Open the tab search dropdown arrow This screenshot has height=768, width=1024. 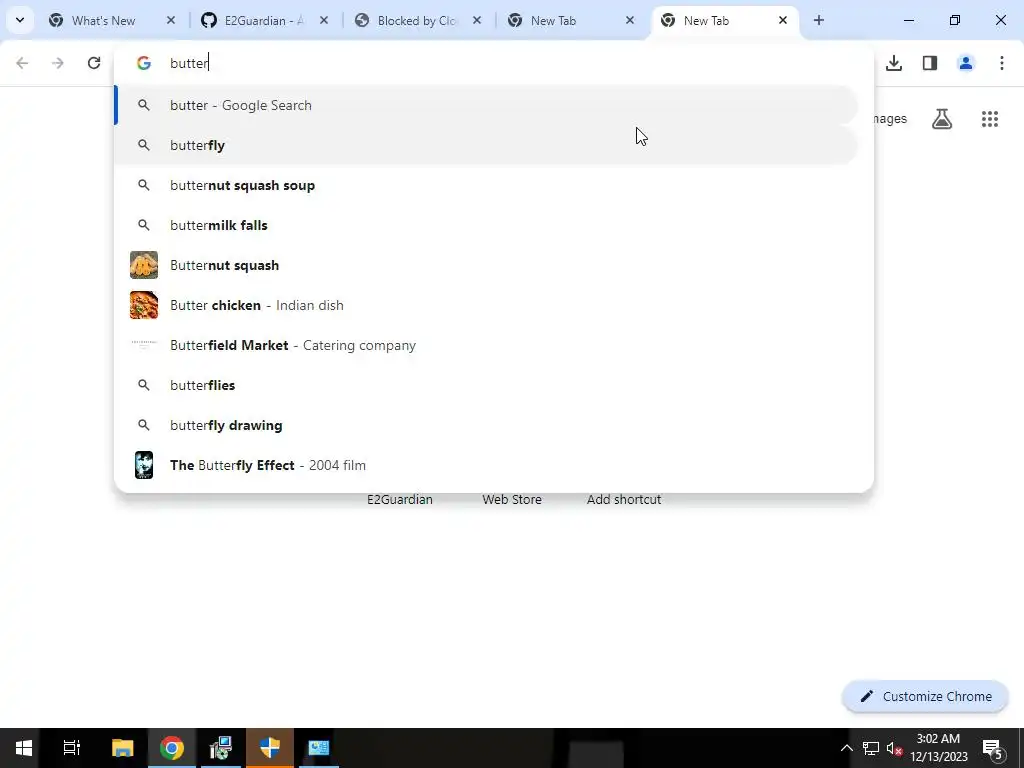[x=20, y=20]
